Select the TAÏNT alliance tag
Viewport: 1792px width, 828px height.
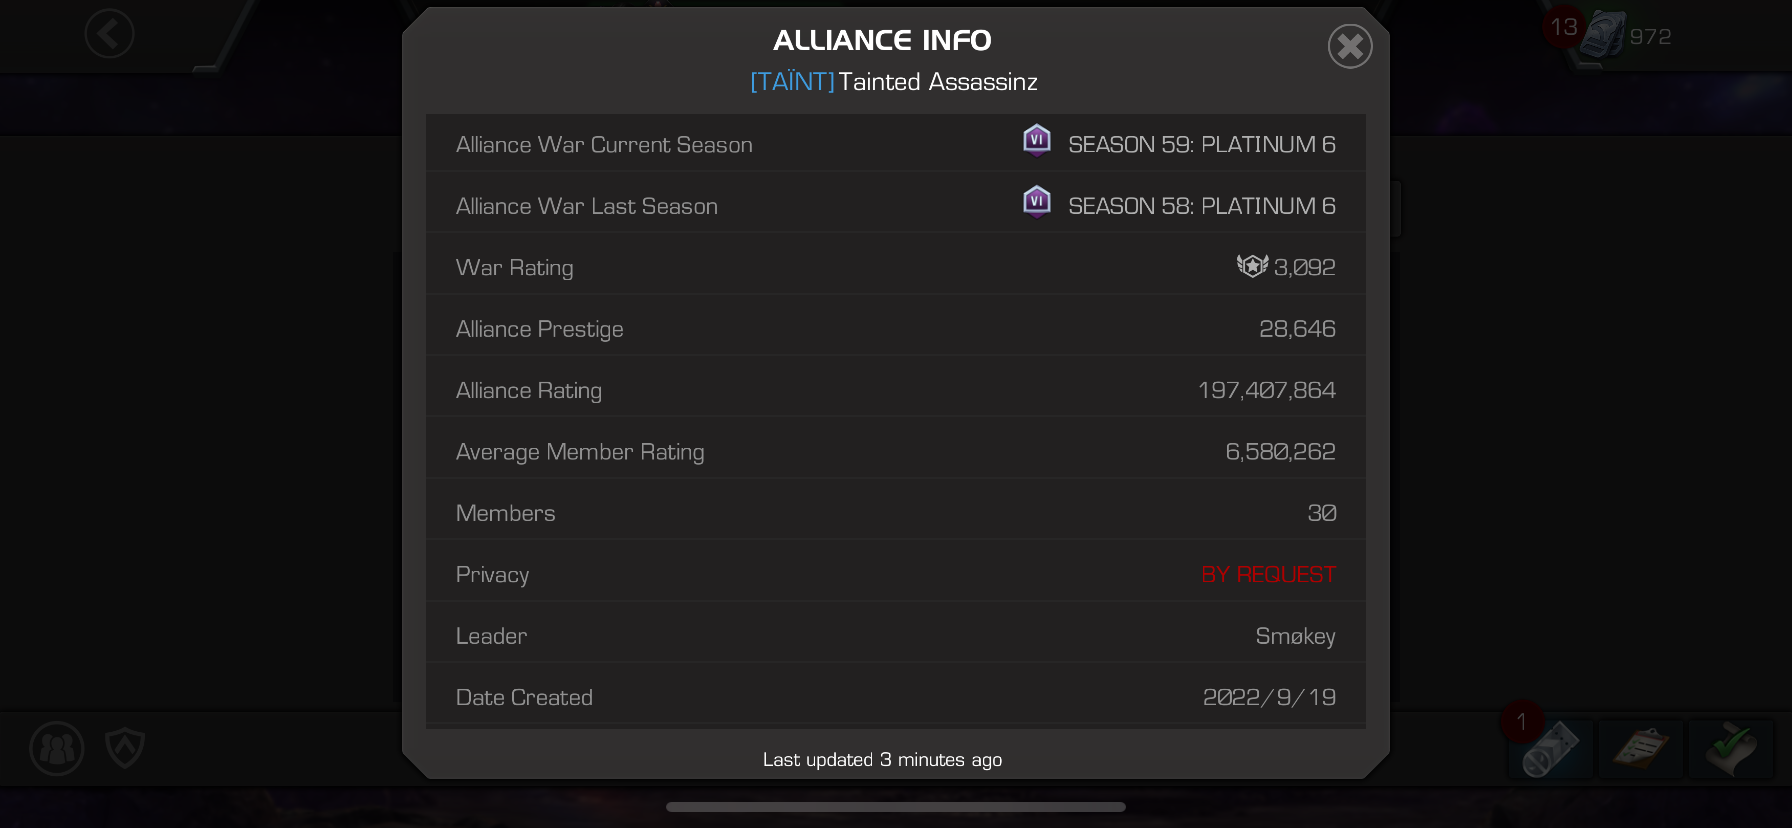(792, 82)
